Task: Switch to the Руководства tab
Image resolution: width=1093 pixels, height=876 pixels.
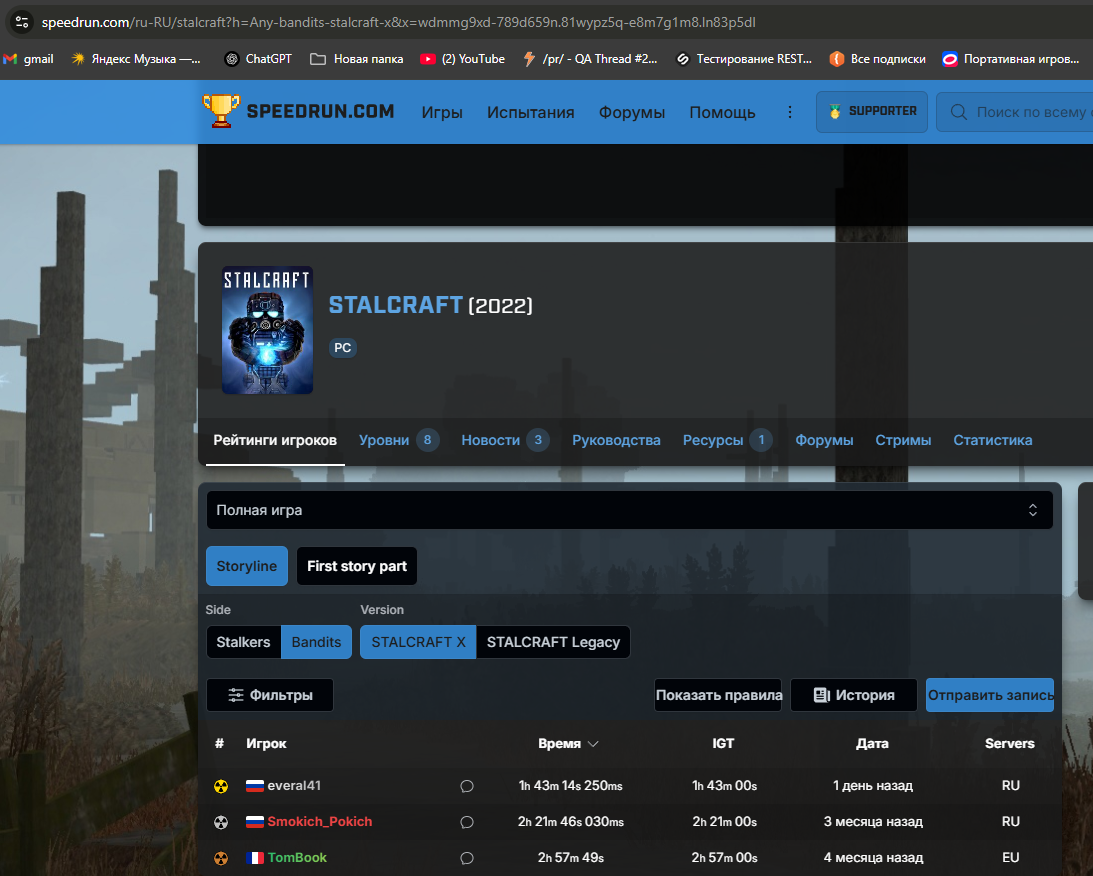Action: click(x=616, y=440)
